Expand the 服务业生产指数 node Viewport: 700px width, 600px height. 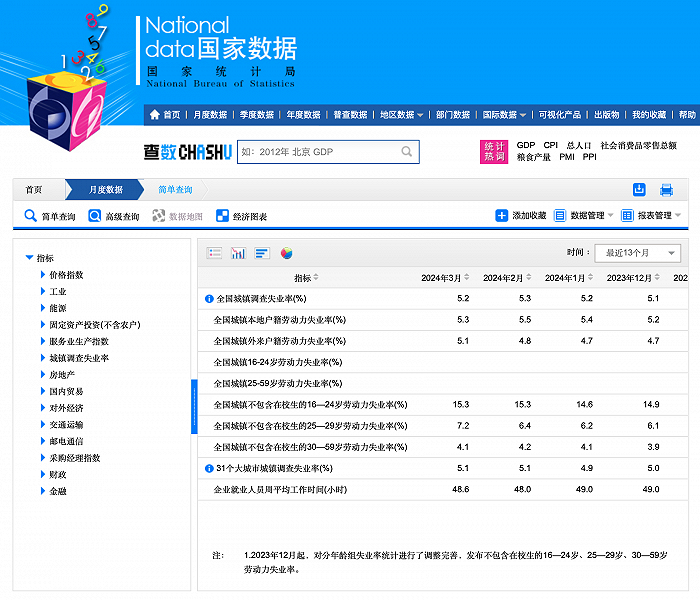pyautogui.click(x=43, y=341)
